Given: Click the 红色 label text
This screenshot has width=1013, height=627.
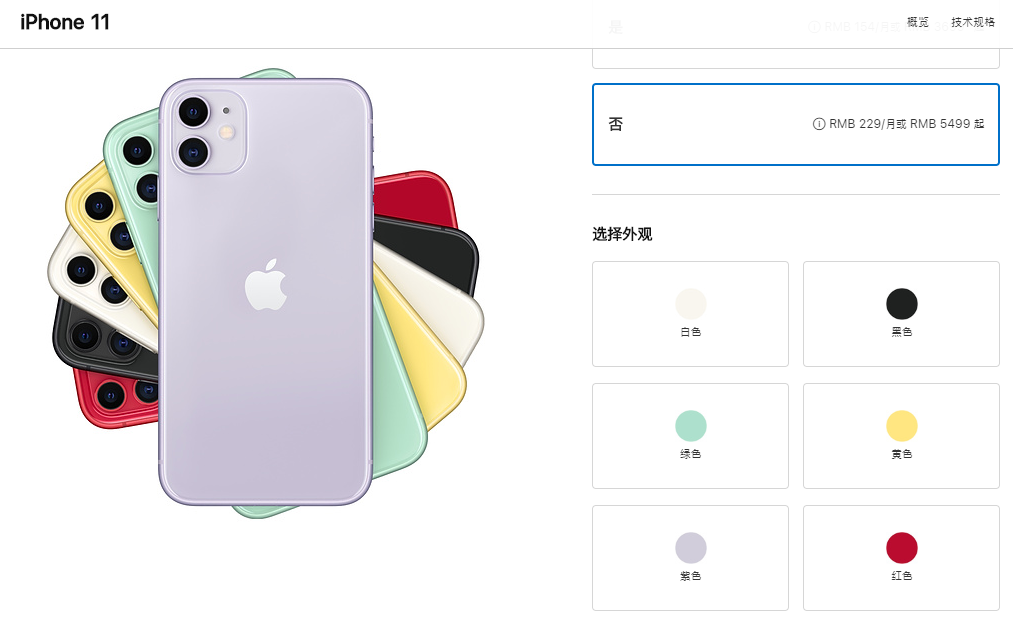Looking at the screenshot, I should [x=901, y=576].
